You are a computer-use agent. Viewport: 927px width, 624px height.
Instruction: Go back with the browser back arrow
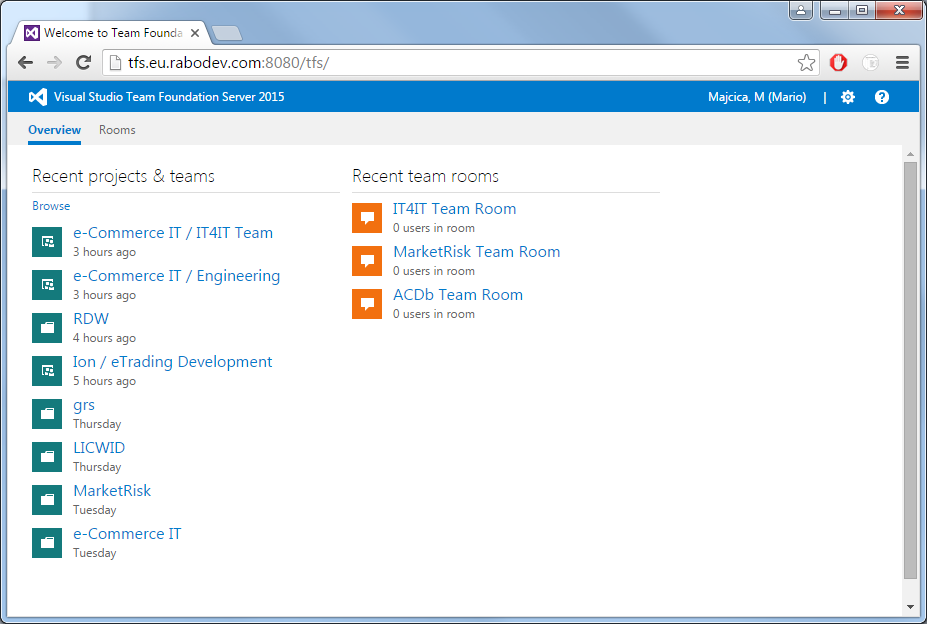(x=25, y=63)
